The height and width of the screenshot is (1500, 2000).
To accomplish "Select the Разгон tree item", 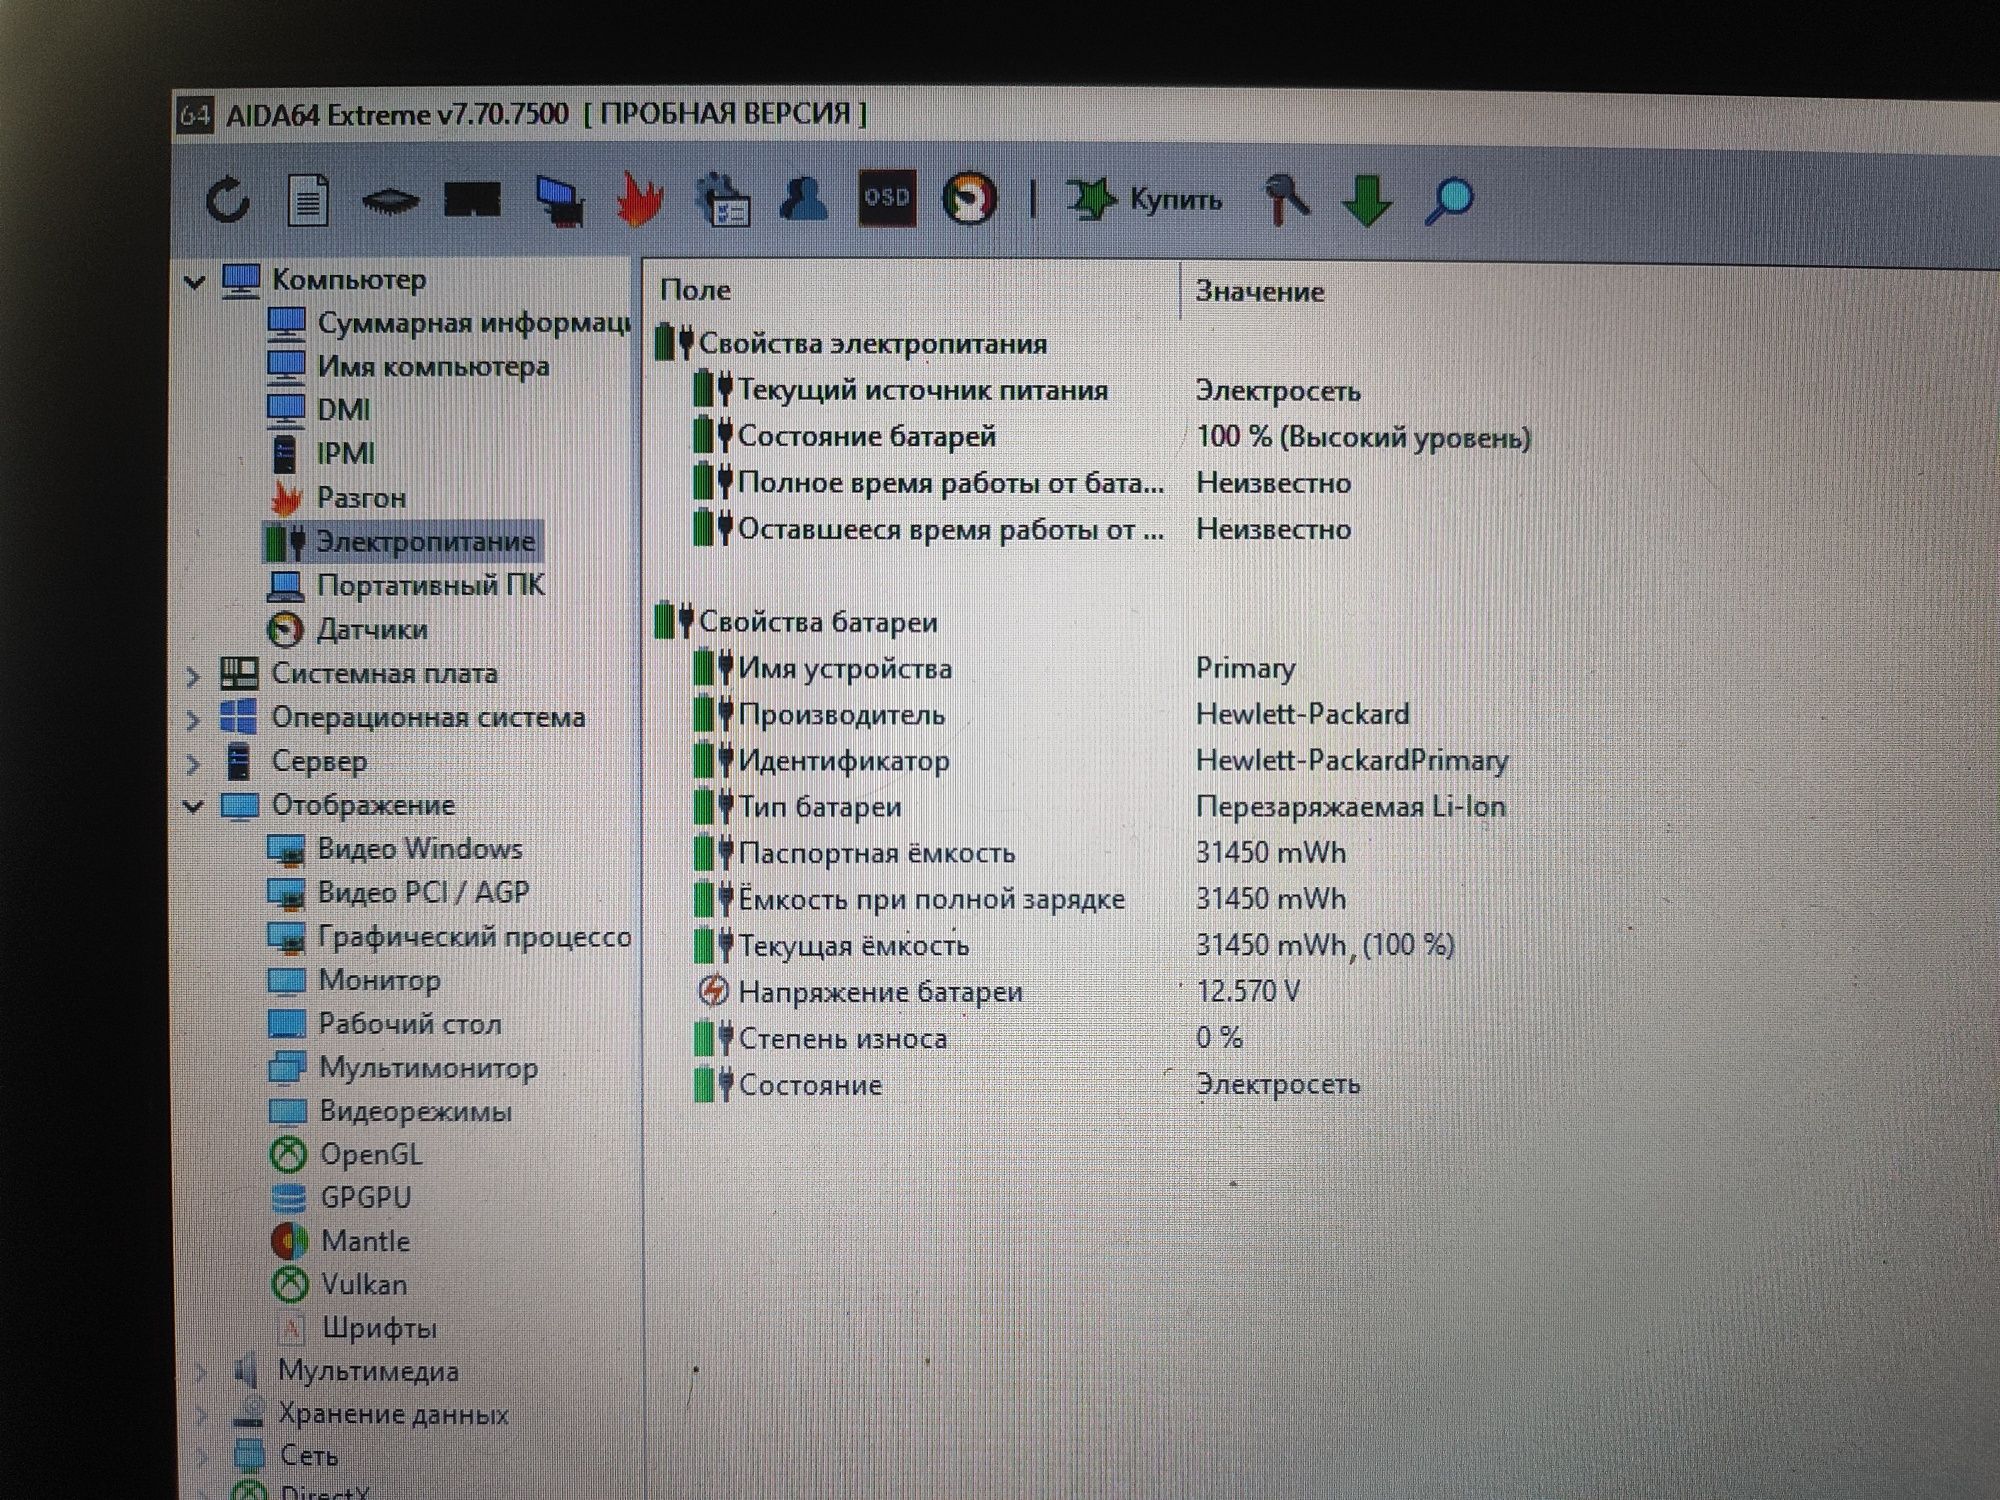I will click(337, 498).
